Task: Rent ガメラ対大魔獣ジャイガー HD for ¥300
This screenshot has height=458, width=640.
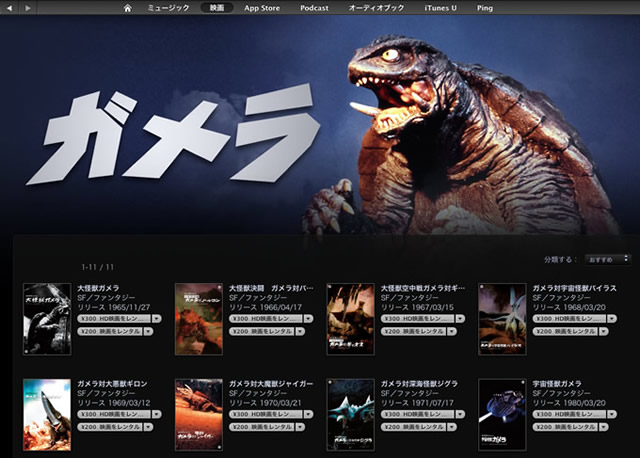Action: point(266,414)
